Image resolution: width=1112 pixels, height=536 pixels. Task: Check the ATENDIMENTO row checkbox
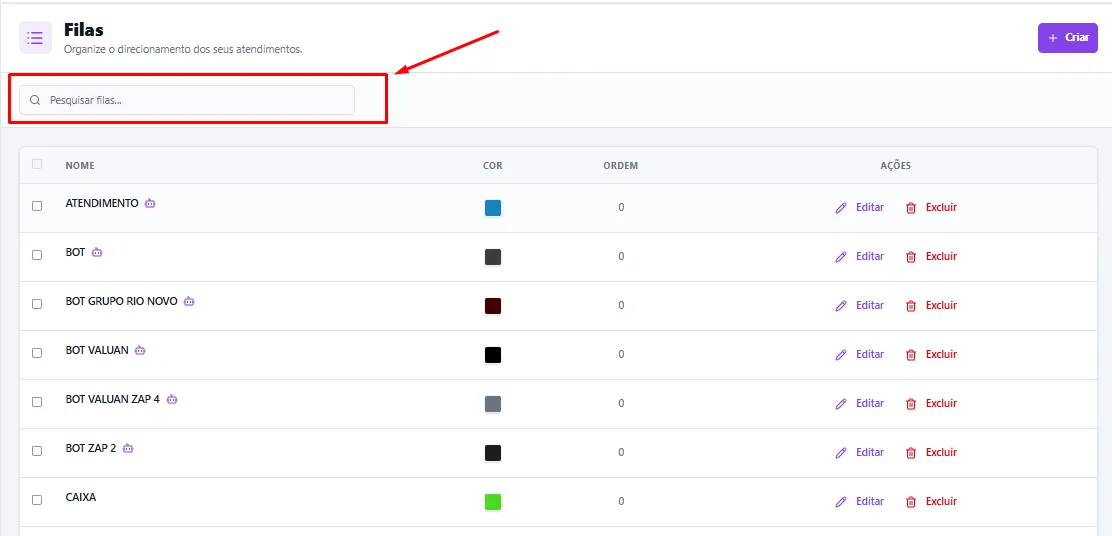point(37,206)
